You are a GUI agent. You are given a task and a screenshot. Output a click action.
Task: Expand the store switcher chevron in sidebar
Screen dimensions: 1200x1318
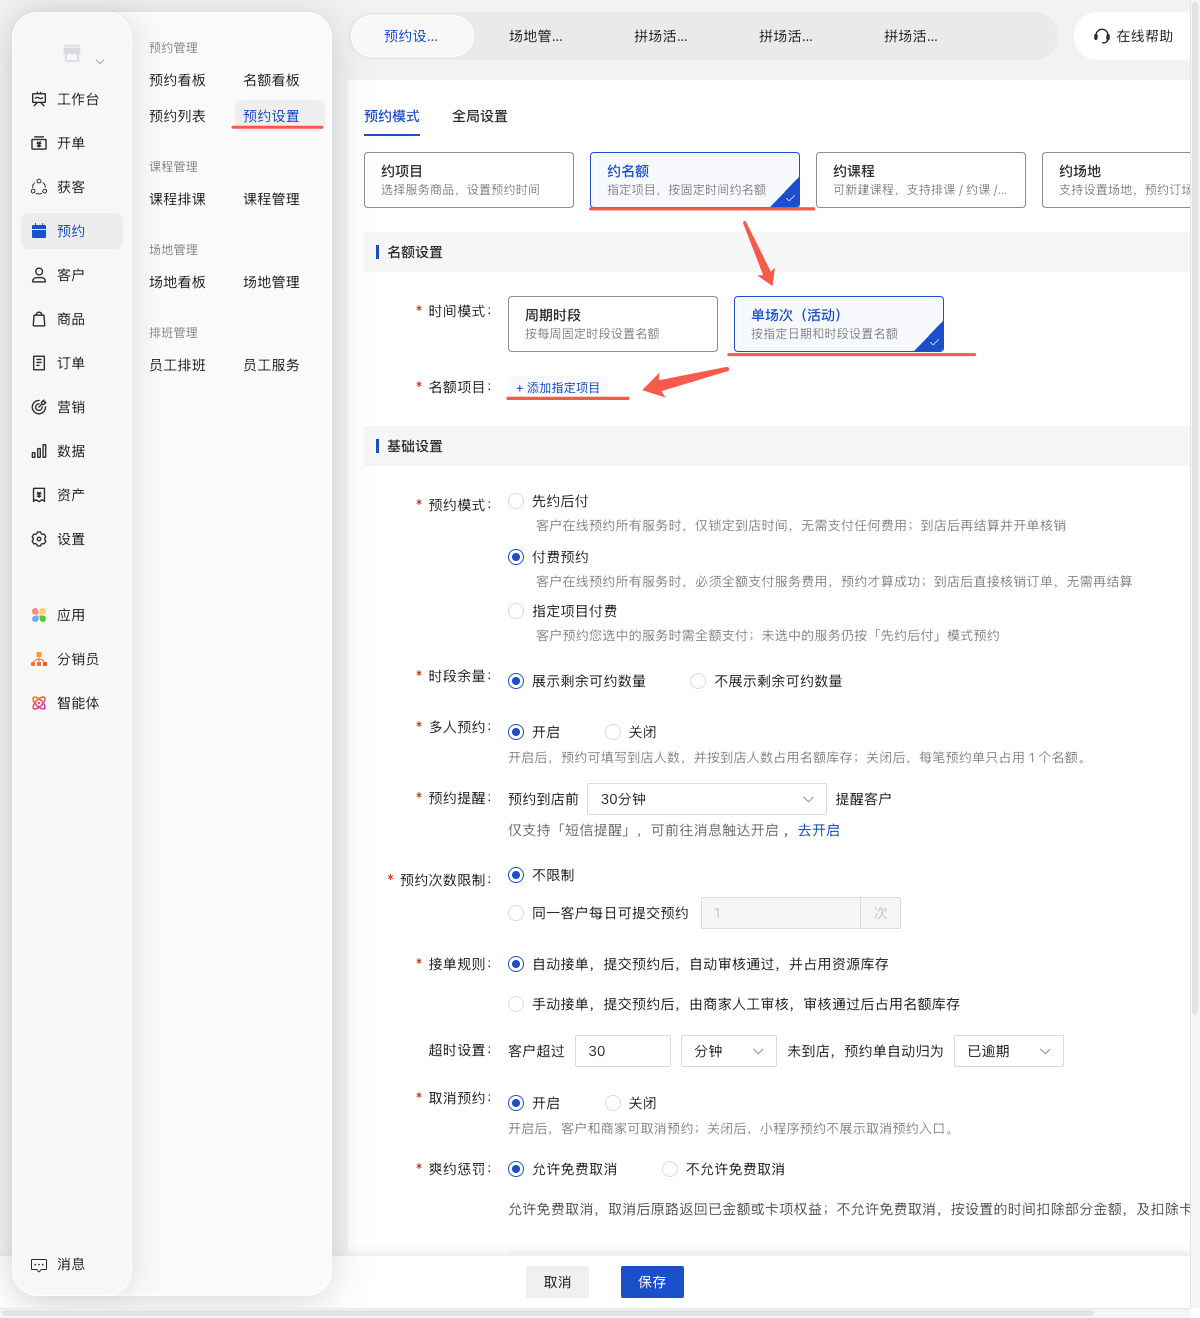tap(100, 62)
